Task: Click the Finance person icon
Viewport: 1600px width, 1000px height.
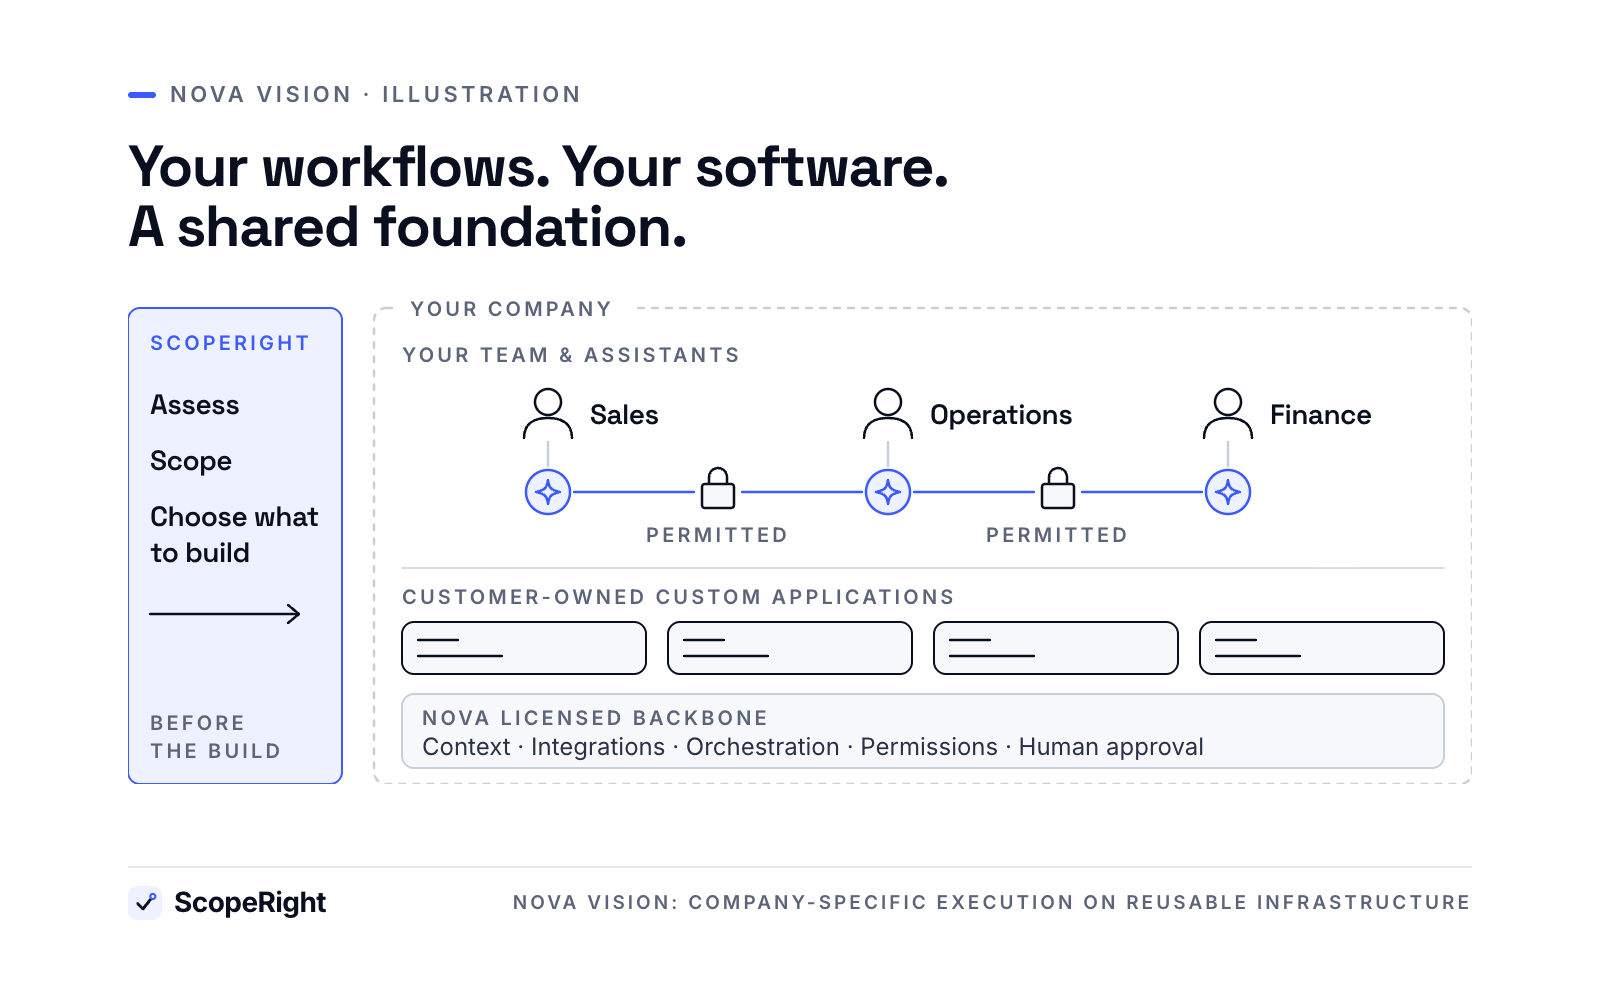Action: (x=1228, y=414)
